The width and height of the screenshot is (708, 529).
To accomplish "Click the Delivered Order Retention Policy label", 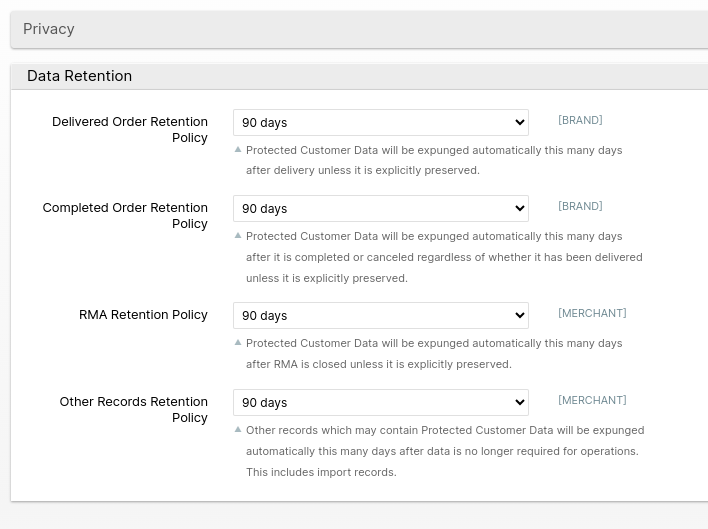I will pyautogui.click(x=130, y=130).
